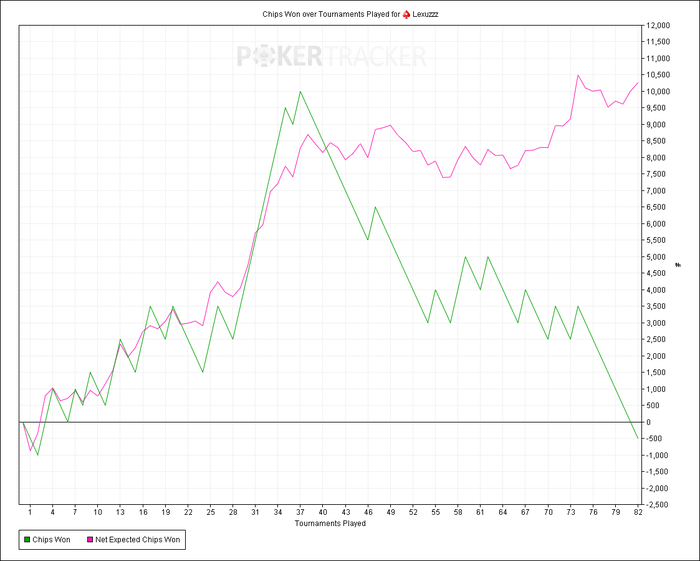Click the -1,000 y-axis value
Screen dimensions: 700x561
click(x=658, y=455)
